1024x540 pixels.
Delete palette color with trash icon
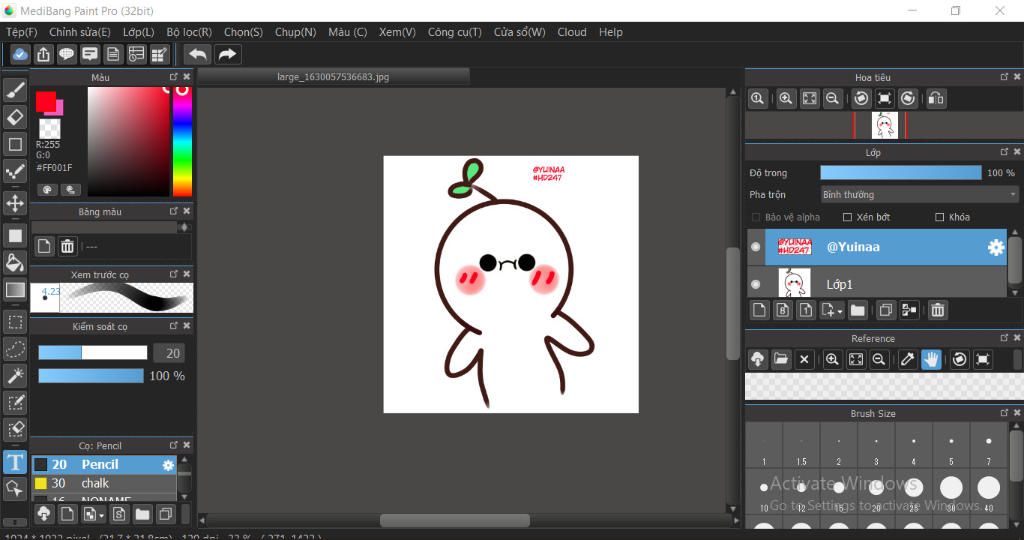click(x=67, y=246)
